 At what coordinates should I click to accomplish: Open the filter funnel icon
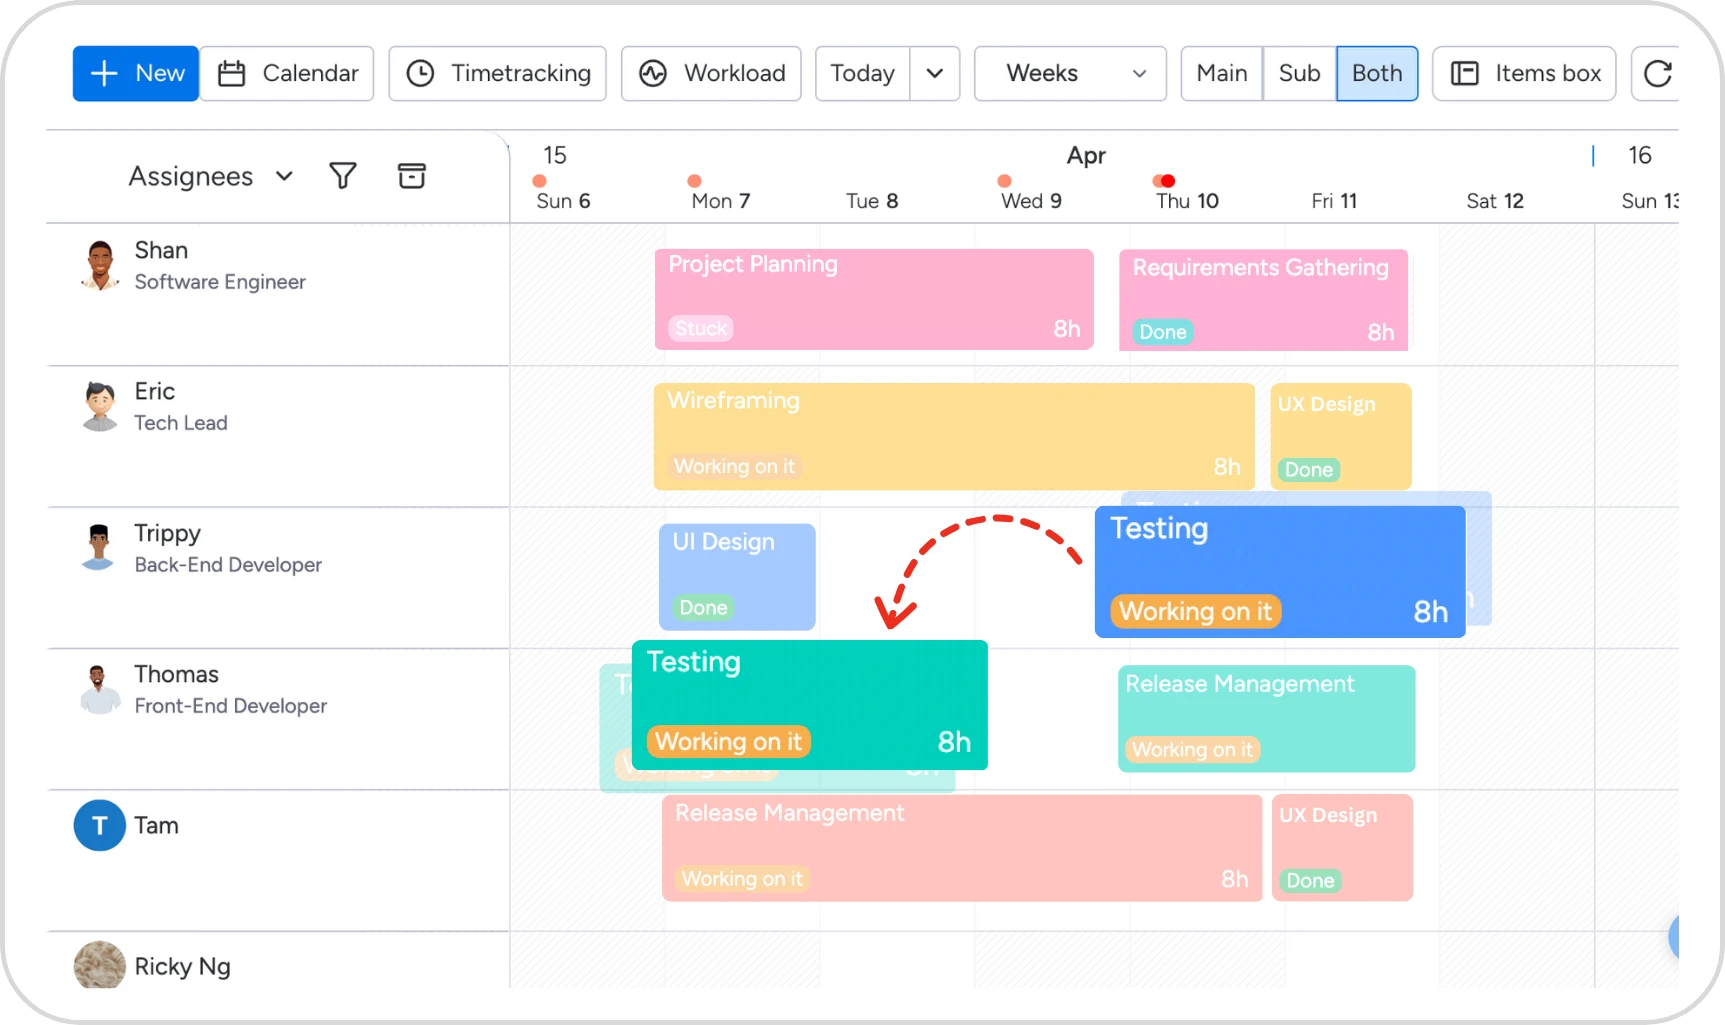tap(343, 176)
